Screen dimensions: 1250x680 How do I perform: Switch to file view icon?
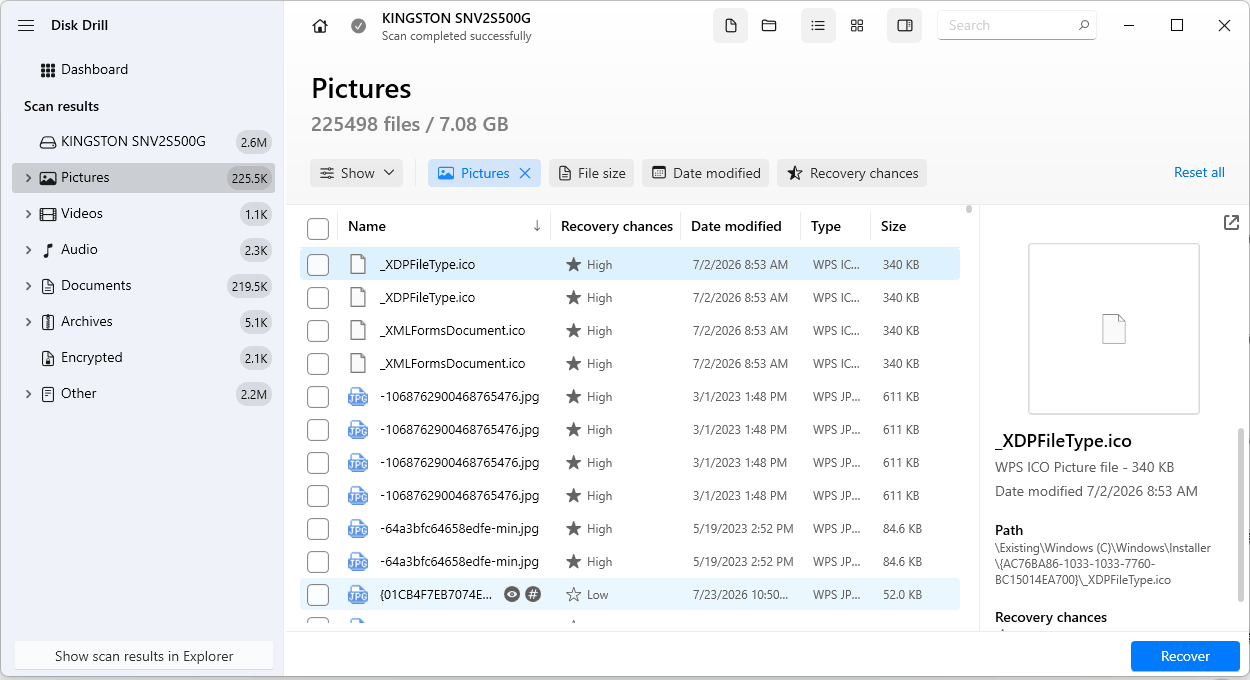(x=730, y=26)
